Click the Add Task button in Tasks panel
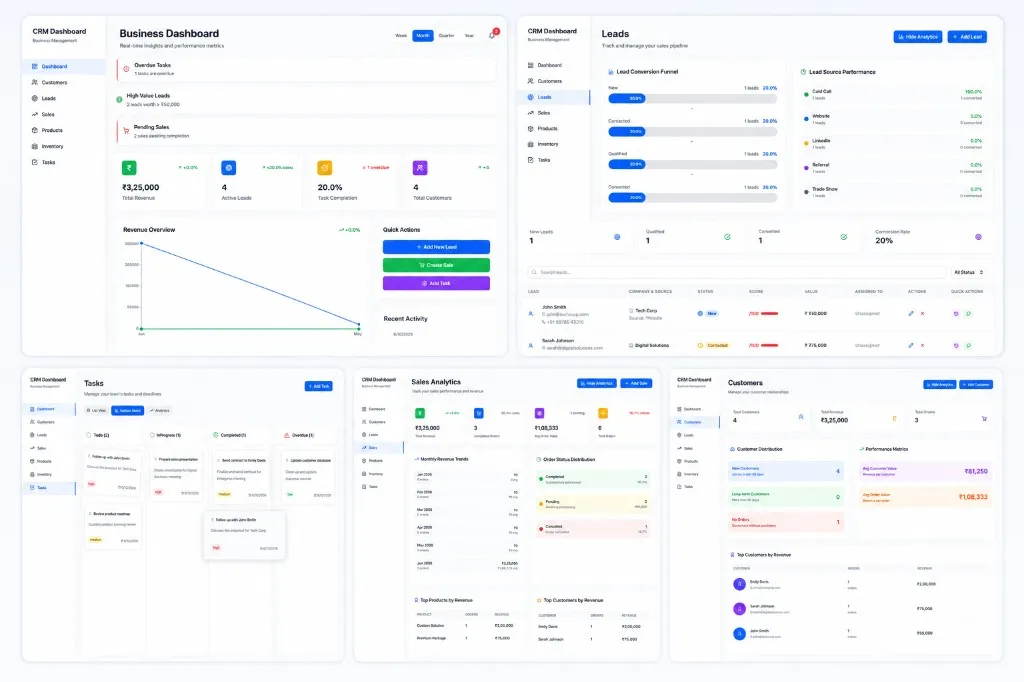Image resolution: width=1024 pixels, height=682 pixels. (319, 386)
